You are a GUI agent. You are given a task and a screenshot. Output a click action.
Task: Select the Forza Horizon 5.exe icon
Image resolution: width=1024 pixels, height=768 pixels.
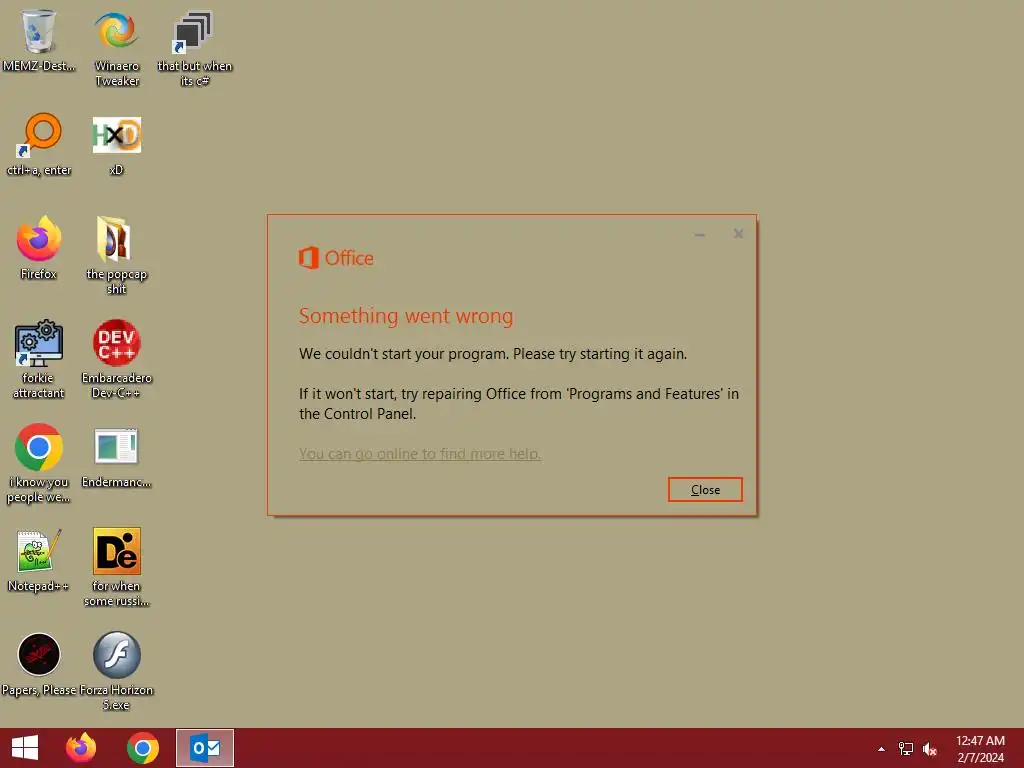tap(116, 671)
